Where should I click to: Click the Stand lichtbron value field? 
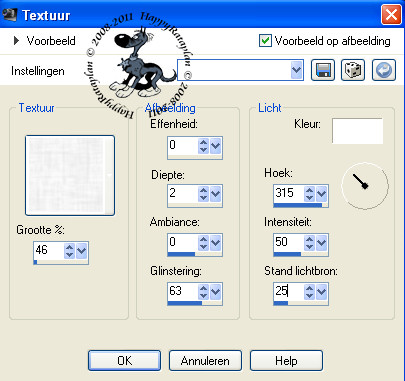pos(288,292)
